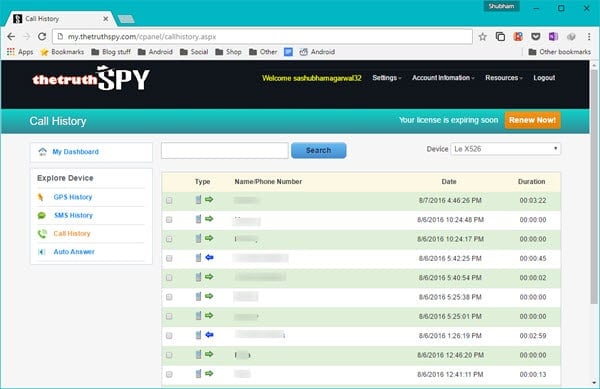The height and width of the screenshot is (389, 600).
Task: Open a new browser tab
Action: pyautogui.click(x=126, y=19)
